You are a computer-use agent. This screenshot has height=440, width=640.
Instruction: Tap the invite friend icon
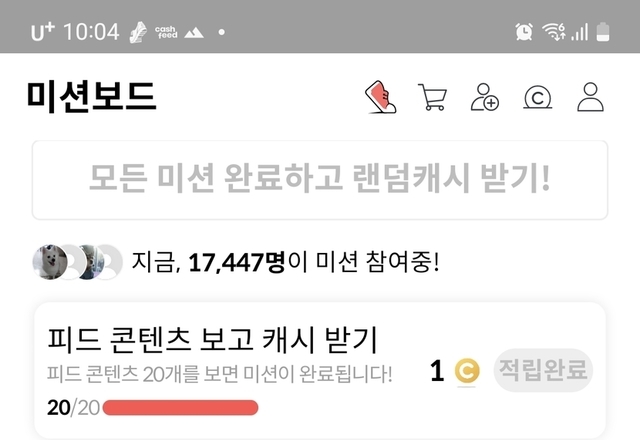tap(485, 97)
